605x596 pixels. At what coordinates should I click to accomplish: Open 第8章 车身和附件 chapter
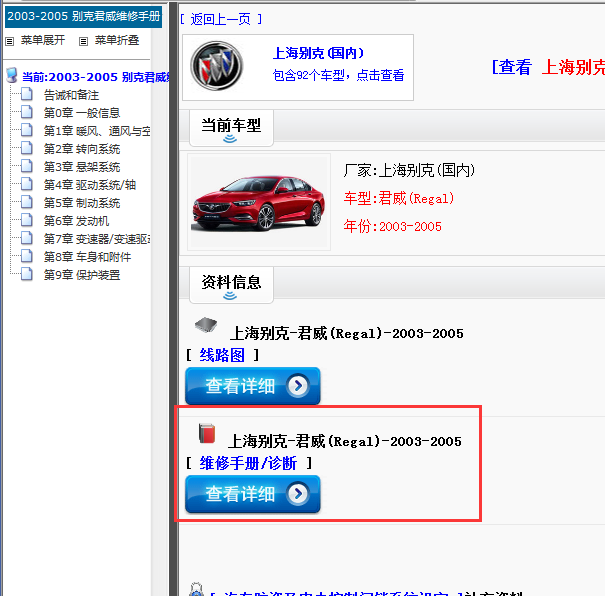[87, 257]
